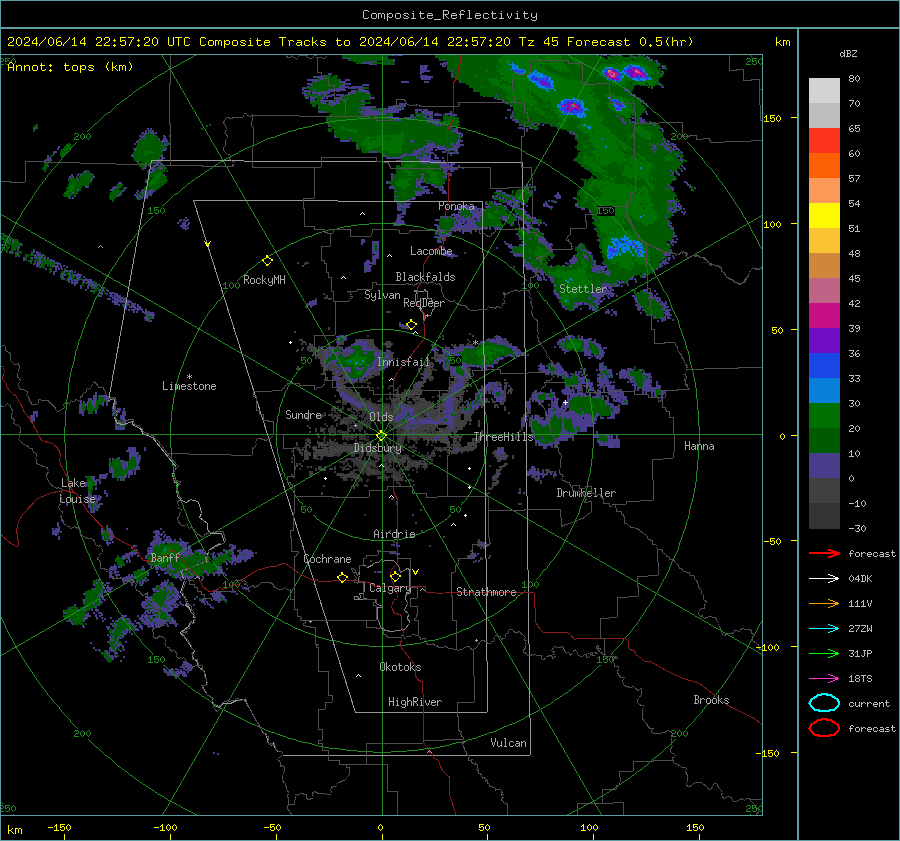Click the green 31JP track arrow
This screenshot has width=900, height=841.
(x=824, y=653)
